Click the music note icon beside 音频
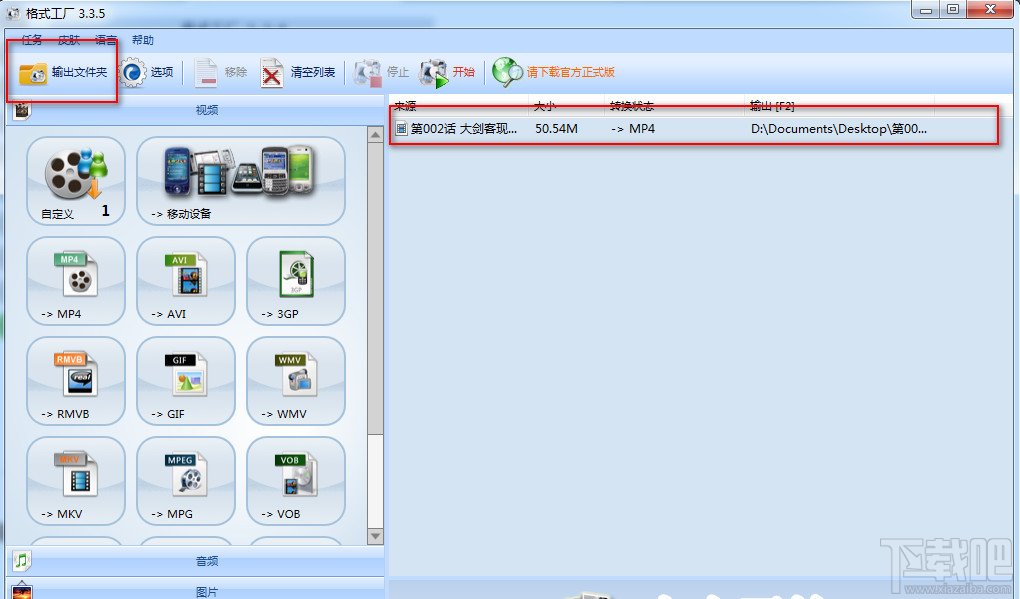1020x599 pixels. coord(22,561)
